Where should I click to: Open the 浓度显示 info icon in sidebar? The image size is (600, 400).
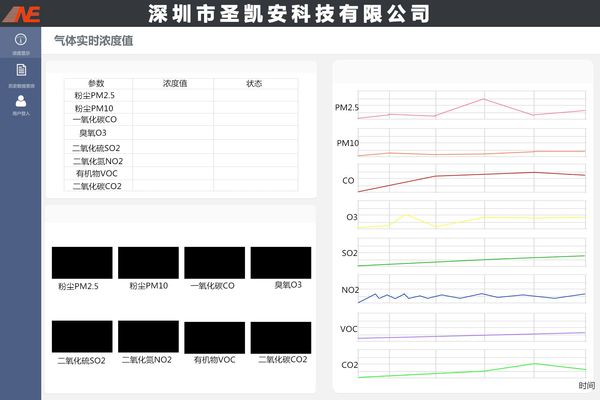21,40
